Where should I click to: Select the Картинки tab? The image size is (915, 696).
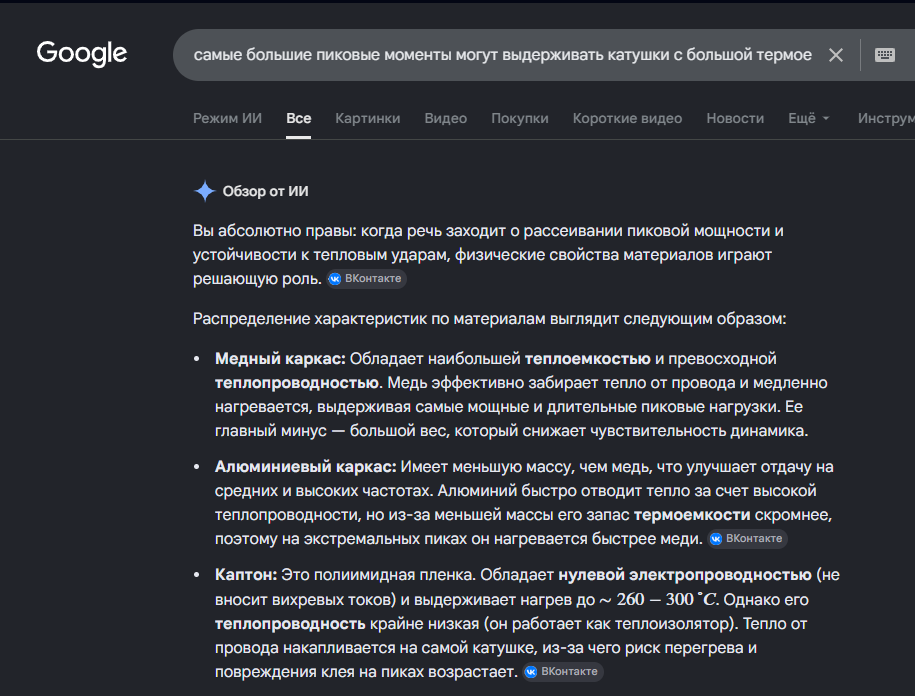pos(368,118)
